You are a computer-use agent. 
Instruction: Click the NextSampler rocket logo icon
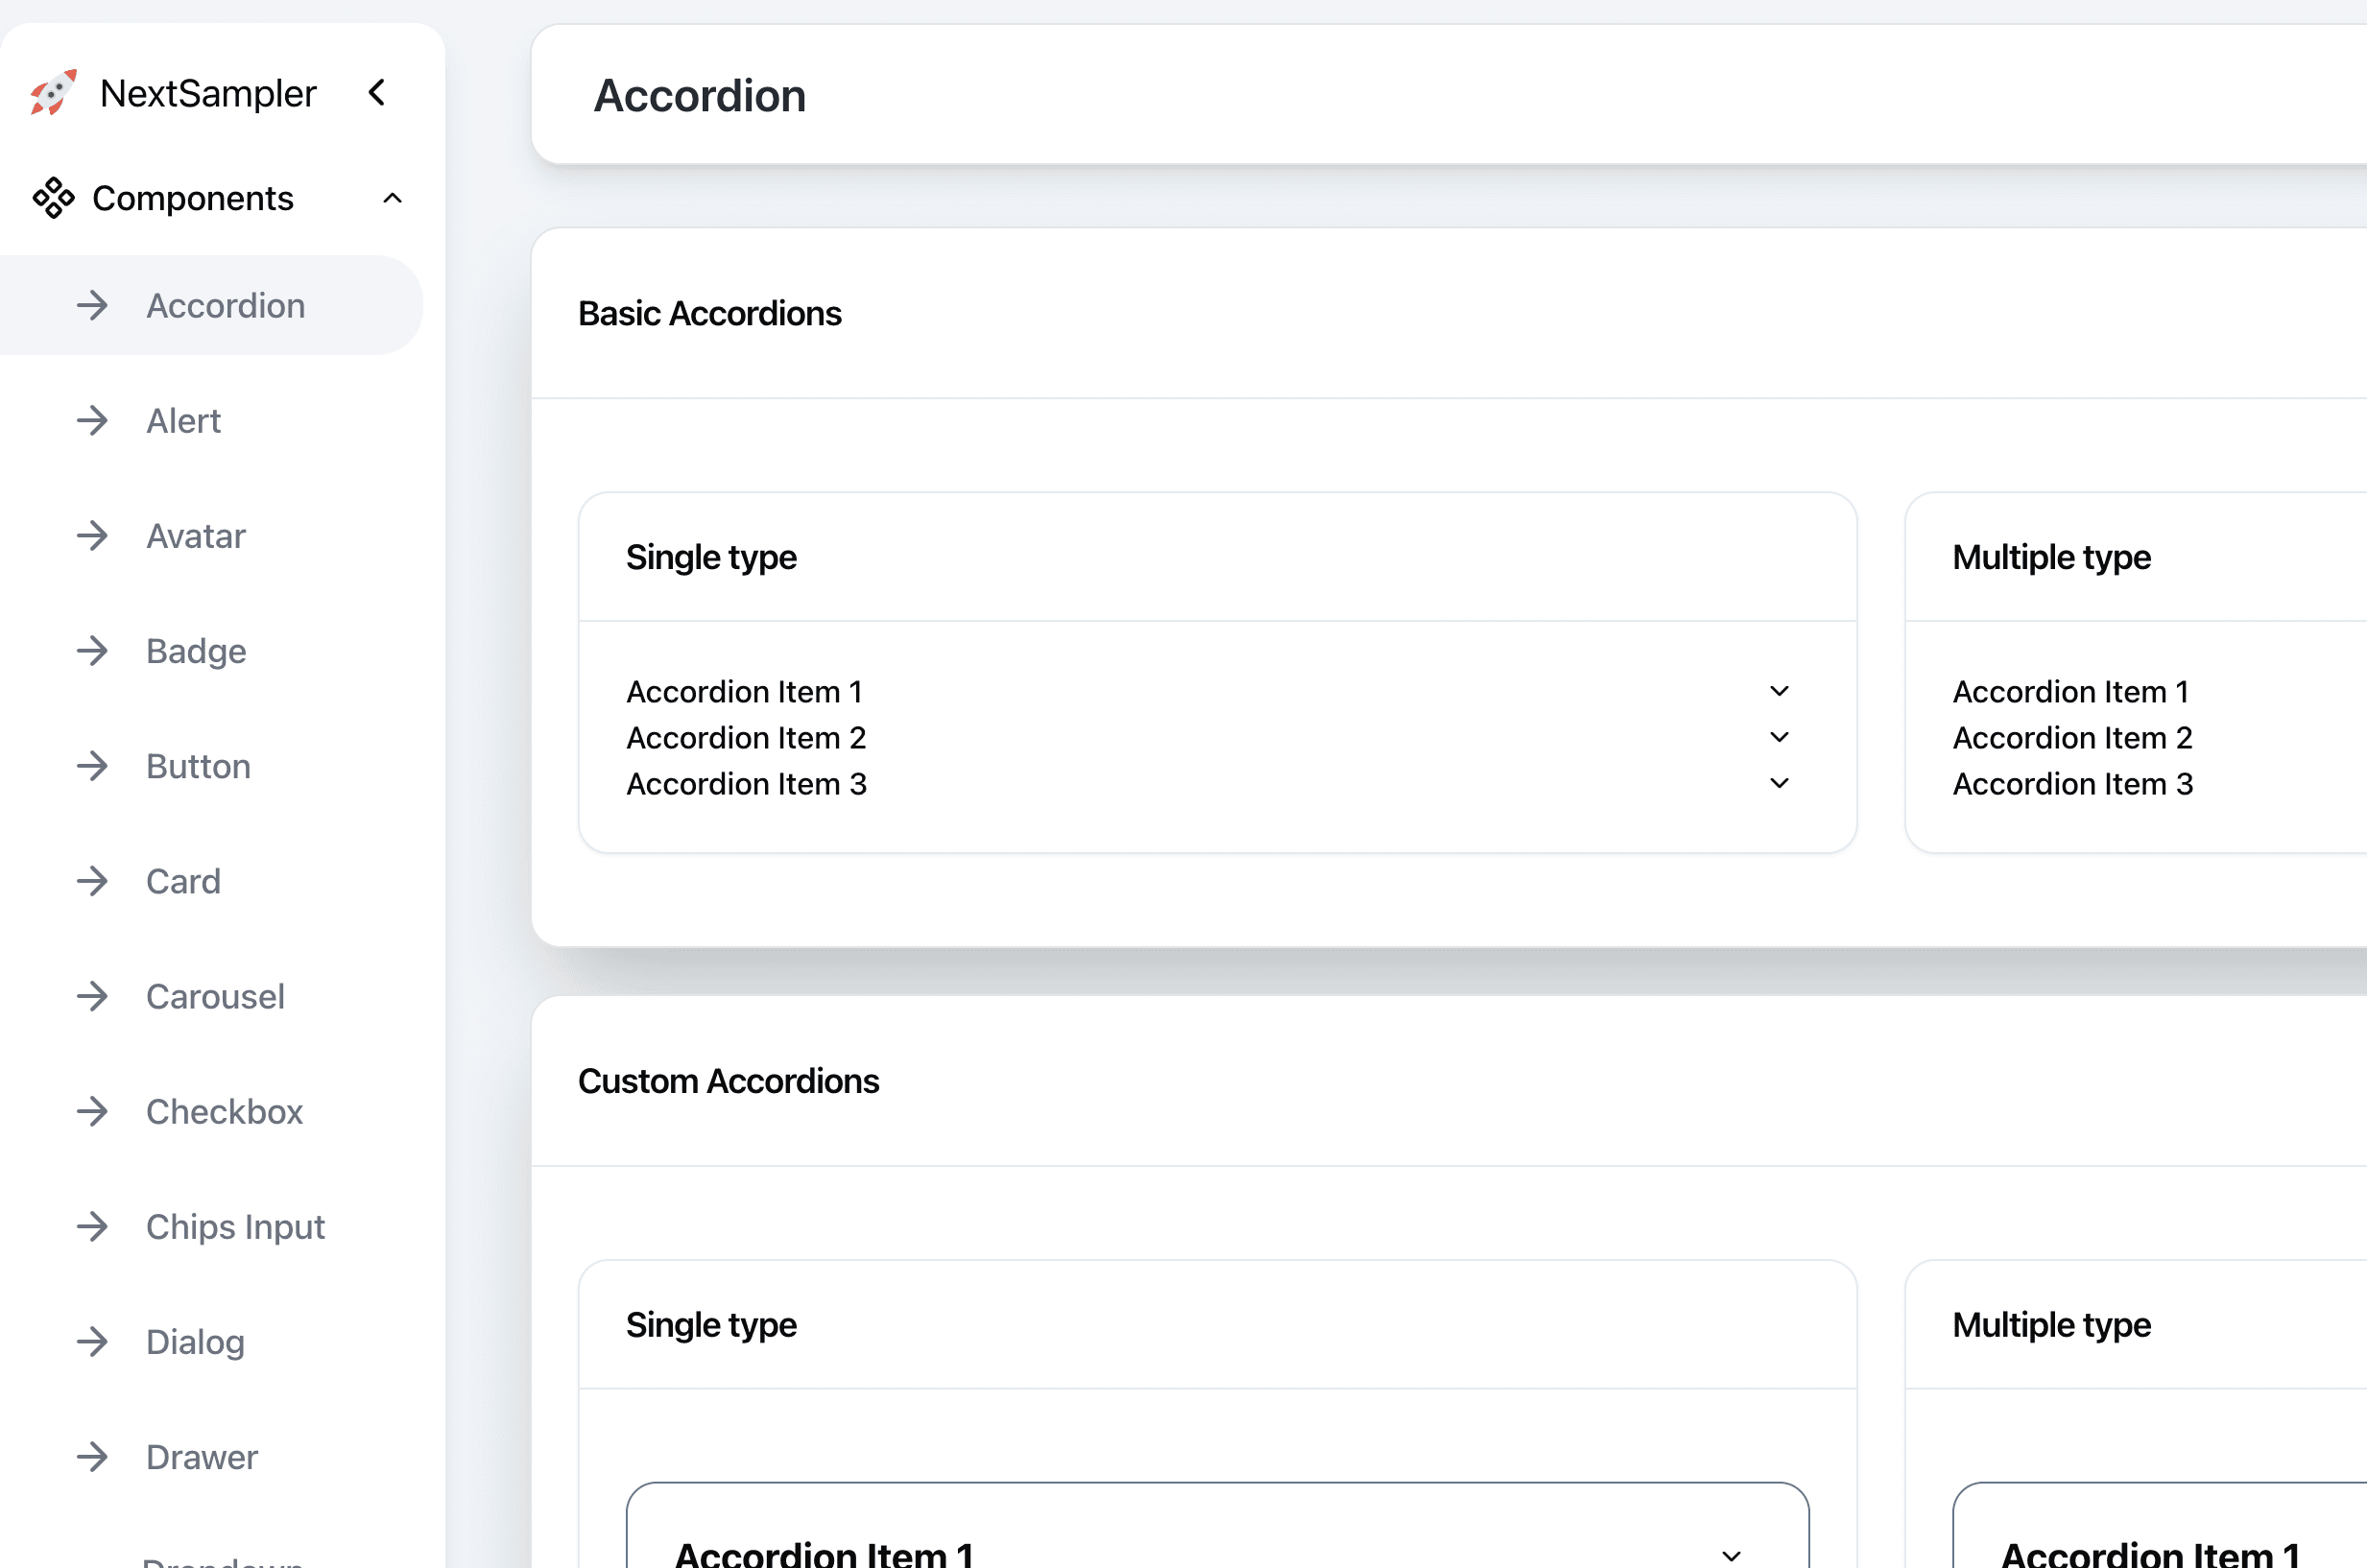[53, 93]
